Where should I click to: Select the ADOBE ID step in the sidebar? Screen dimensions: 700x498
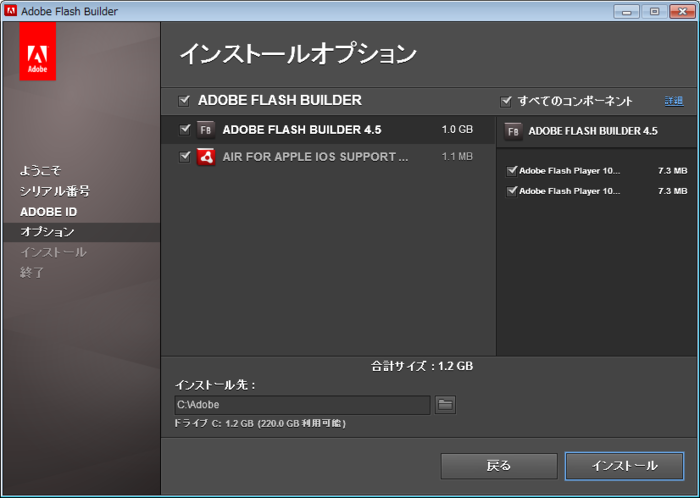(x=48, y=212)
